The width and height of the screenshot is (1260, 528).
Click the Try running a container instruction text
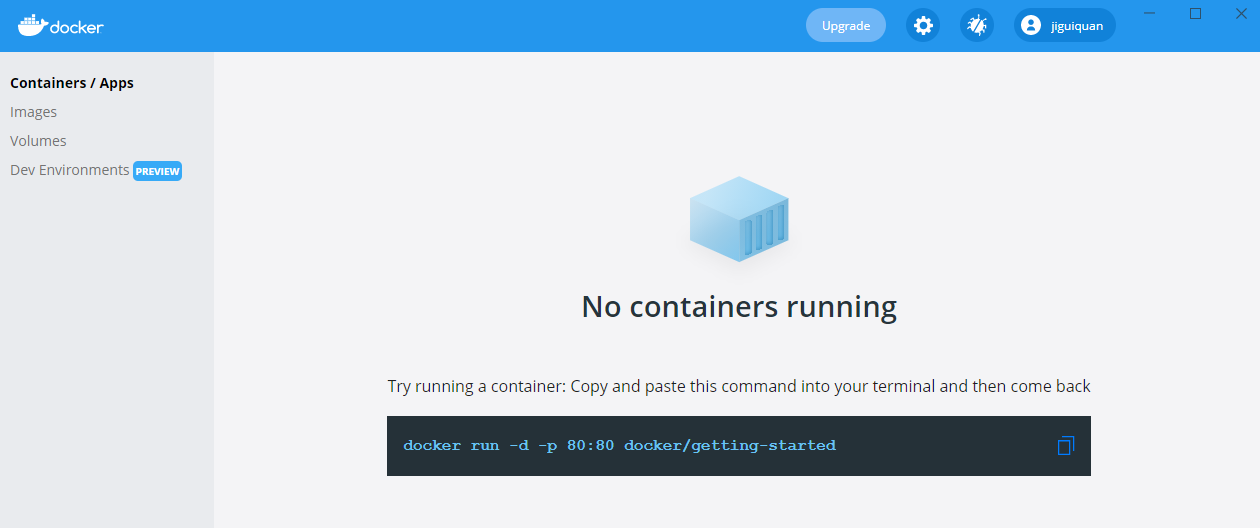coord(739,386)
